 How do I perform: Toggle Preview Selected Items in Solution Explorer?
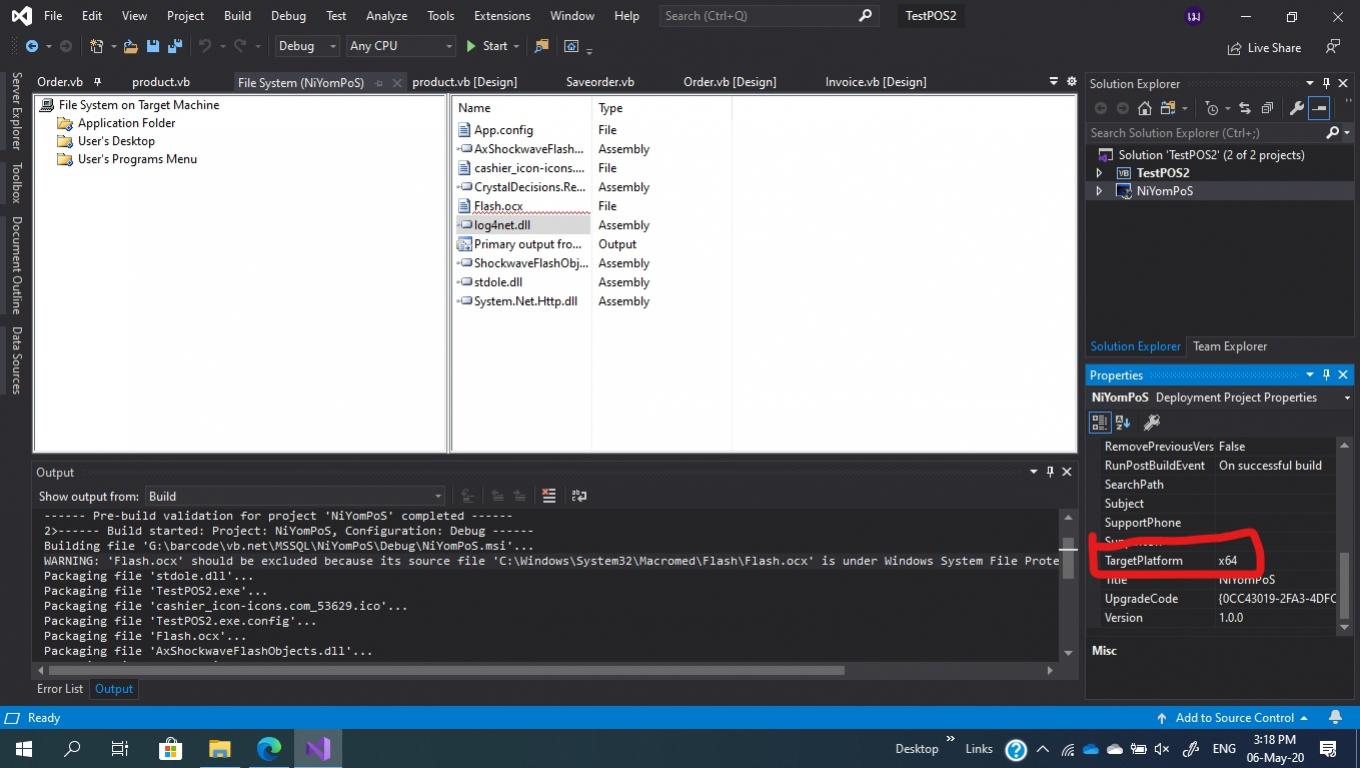pos(1319,108)
